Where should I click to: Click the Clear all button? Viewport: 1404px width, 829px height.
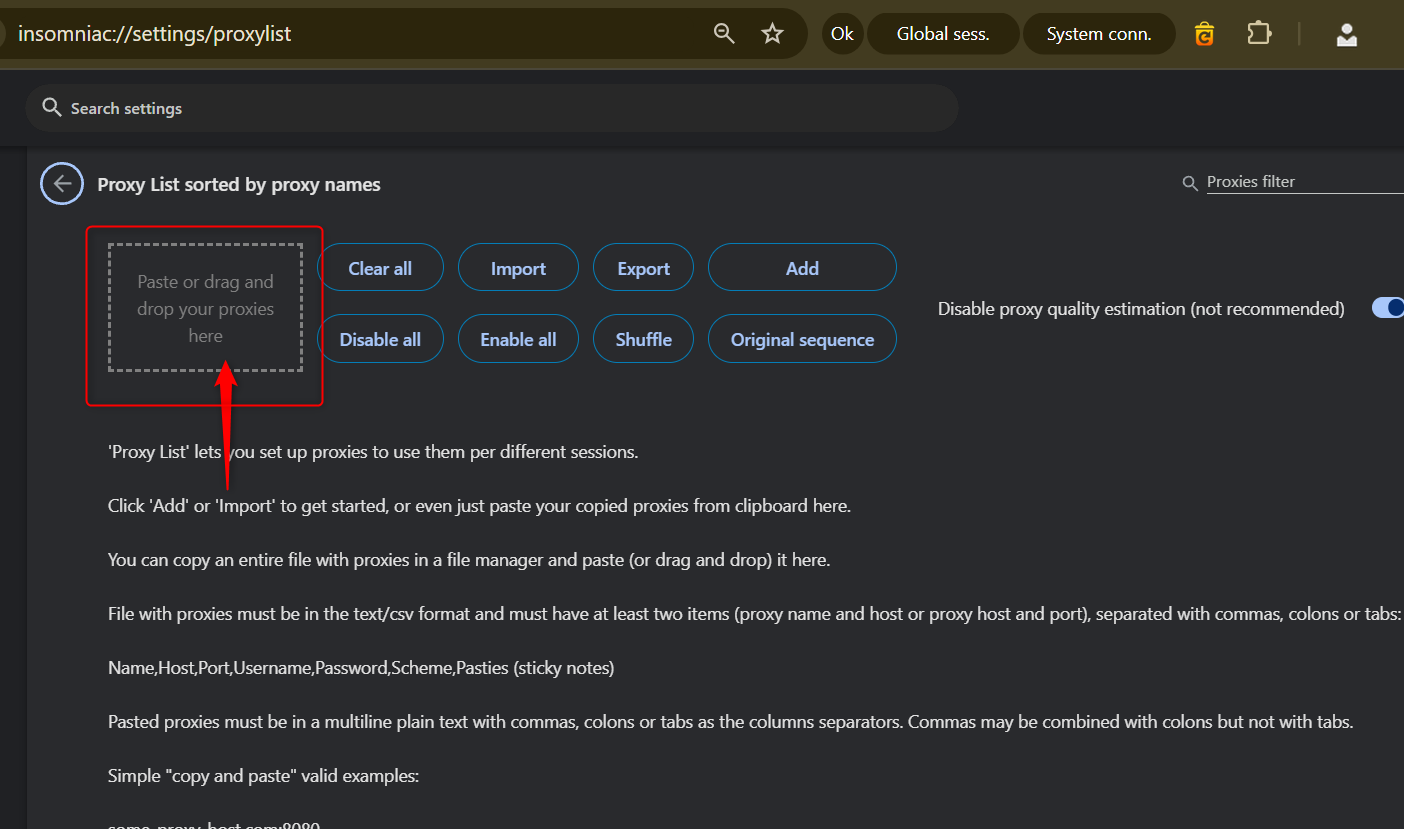(x=380, y=268)
